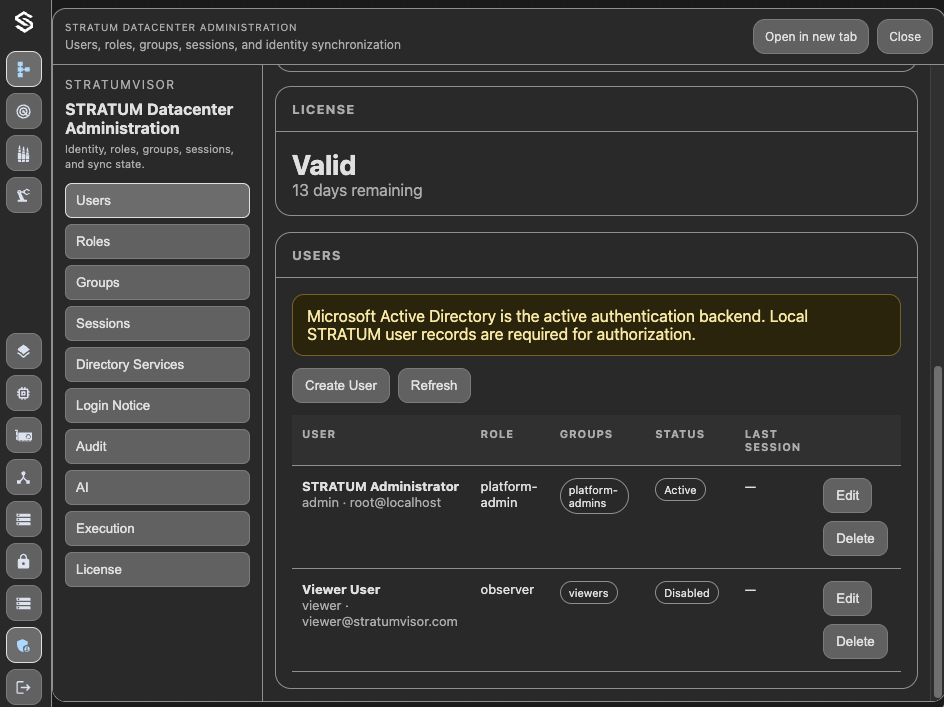Click the Create User button

pyautogui.click(x=341, y=385)
